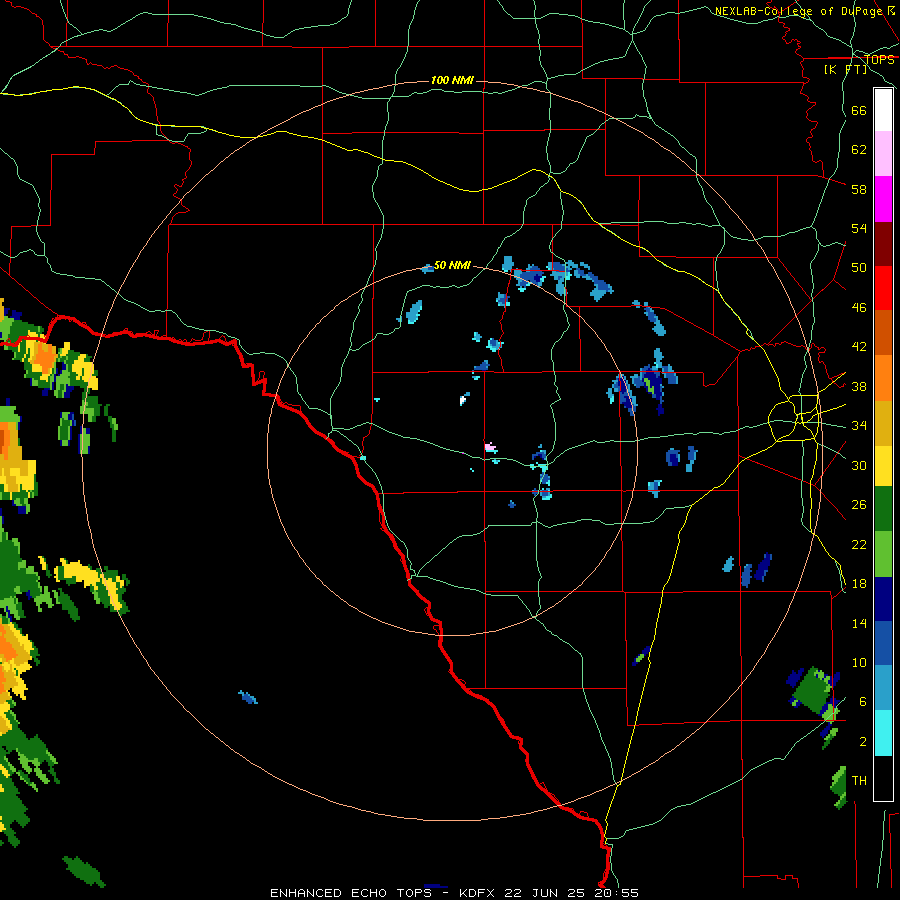The width and height of the screenshot is (900, 900).
Task: Pick the cyan 2 legend swatch
Action: click(x=883, y=733)
